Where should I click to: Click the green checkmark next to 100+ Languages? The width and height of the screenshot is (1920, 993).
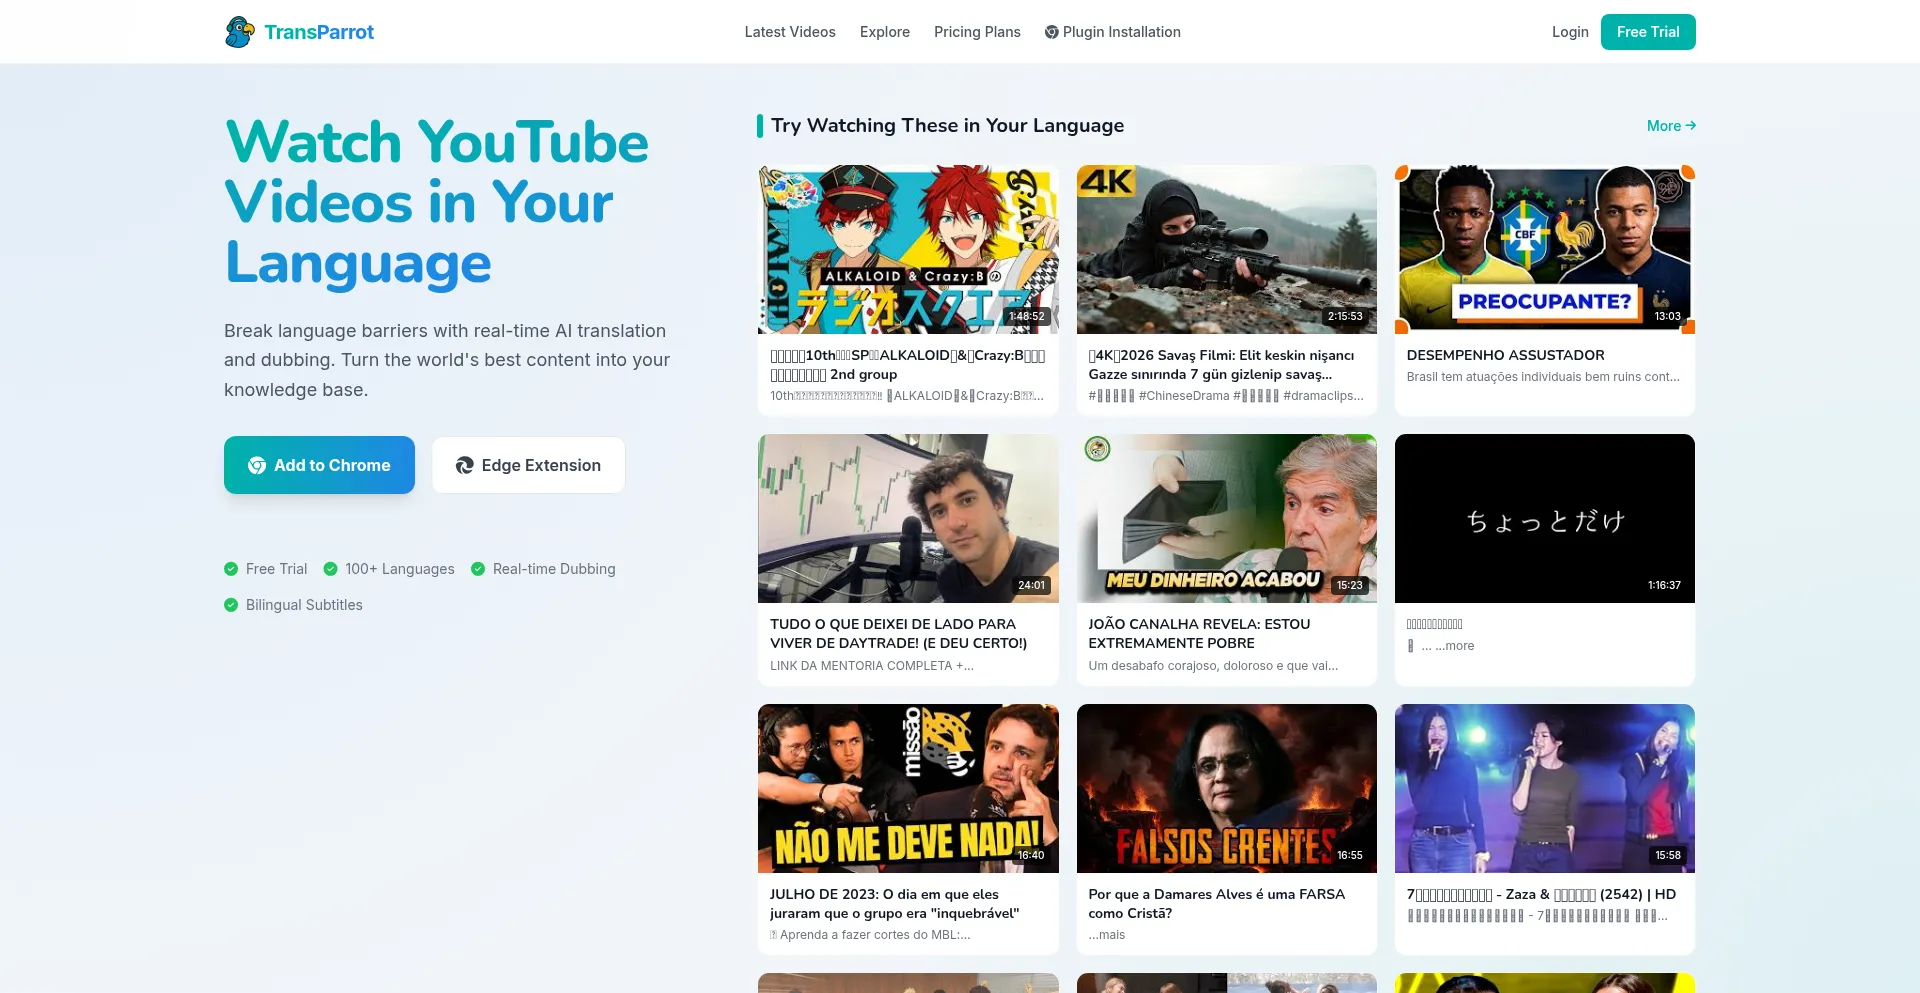(x=330, y=569)
